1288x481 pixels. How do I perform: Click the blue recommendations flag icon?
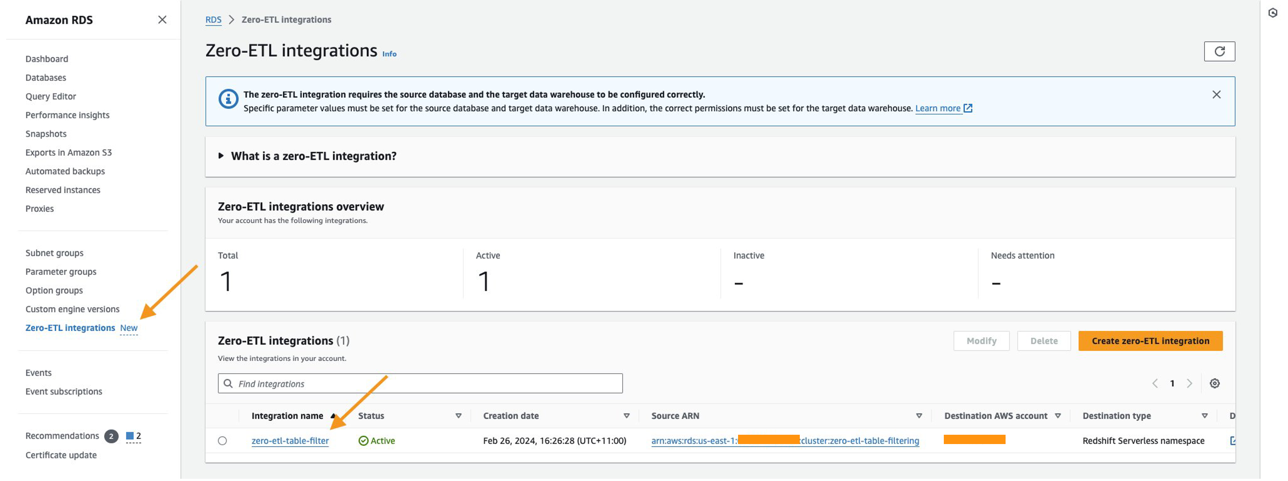pyautogui.click(x=130, y=436)
